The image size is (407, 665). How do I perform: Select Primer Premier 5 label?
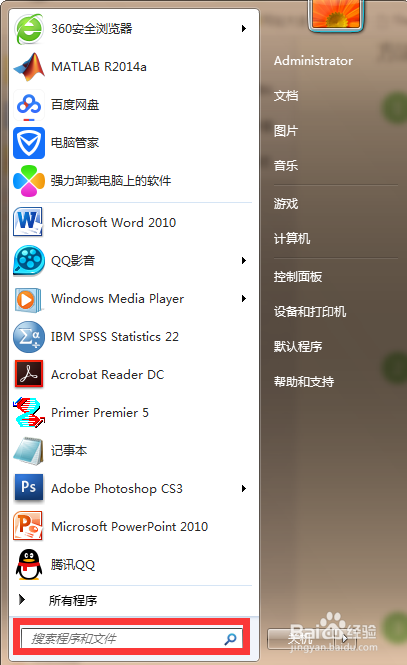tap(100, 413)
